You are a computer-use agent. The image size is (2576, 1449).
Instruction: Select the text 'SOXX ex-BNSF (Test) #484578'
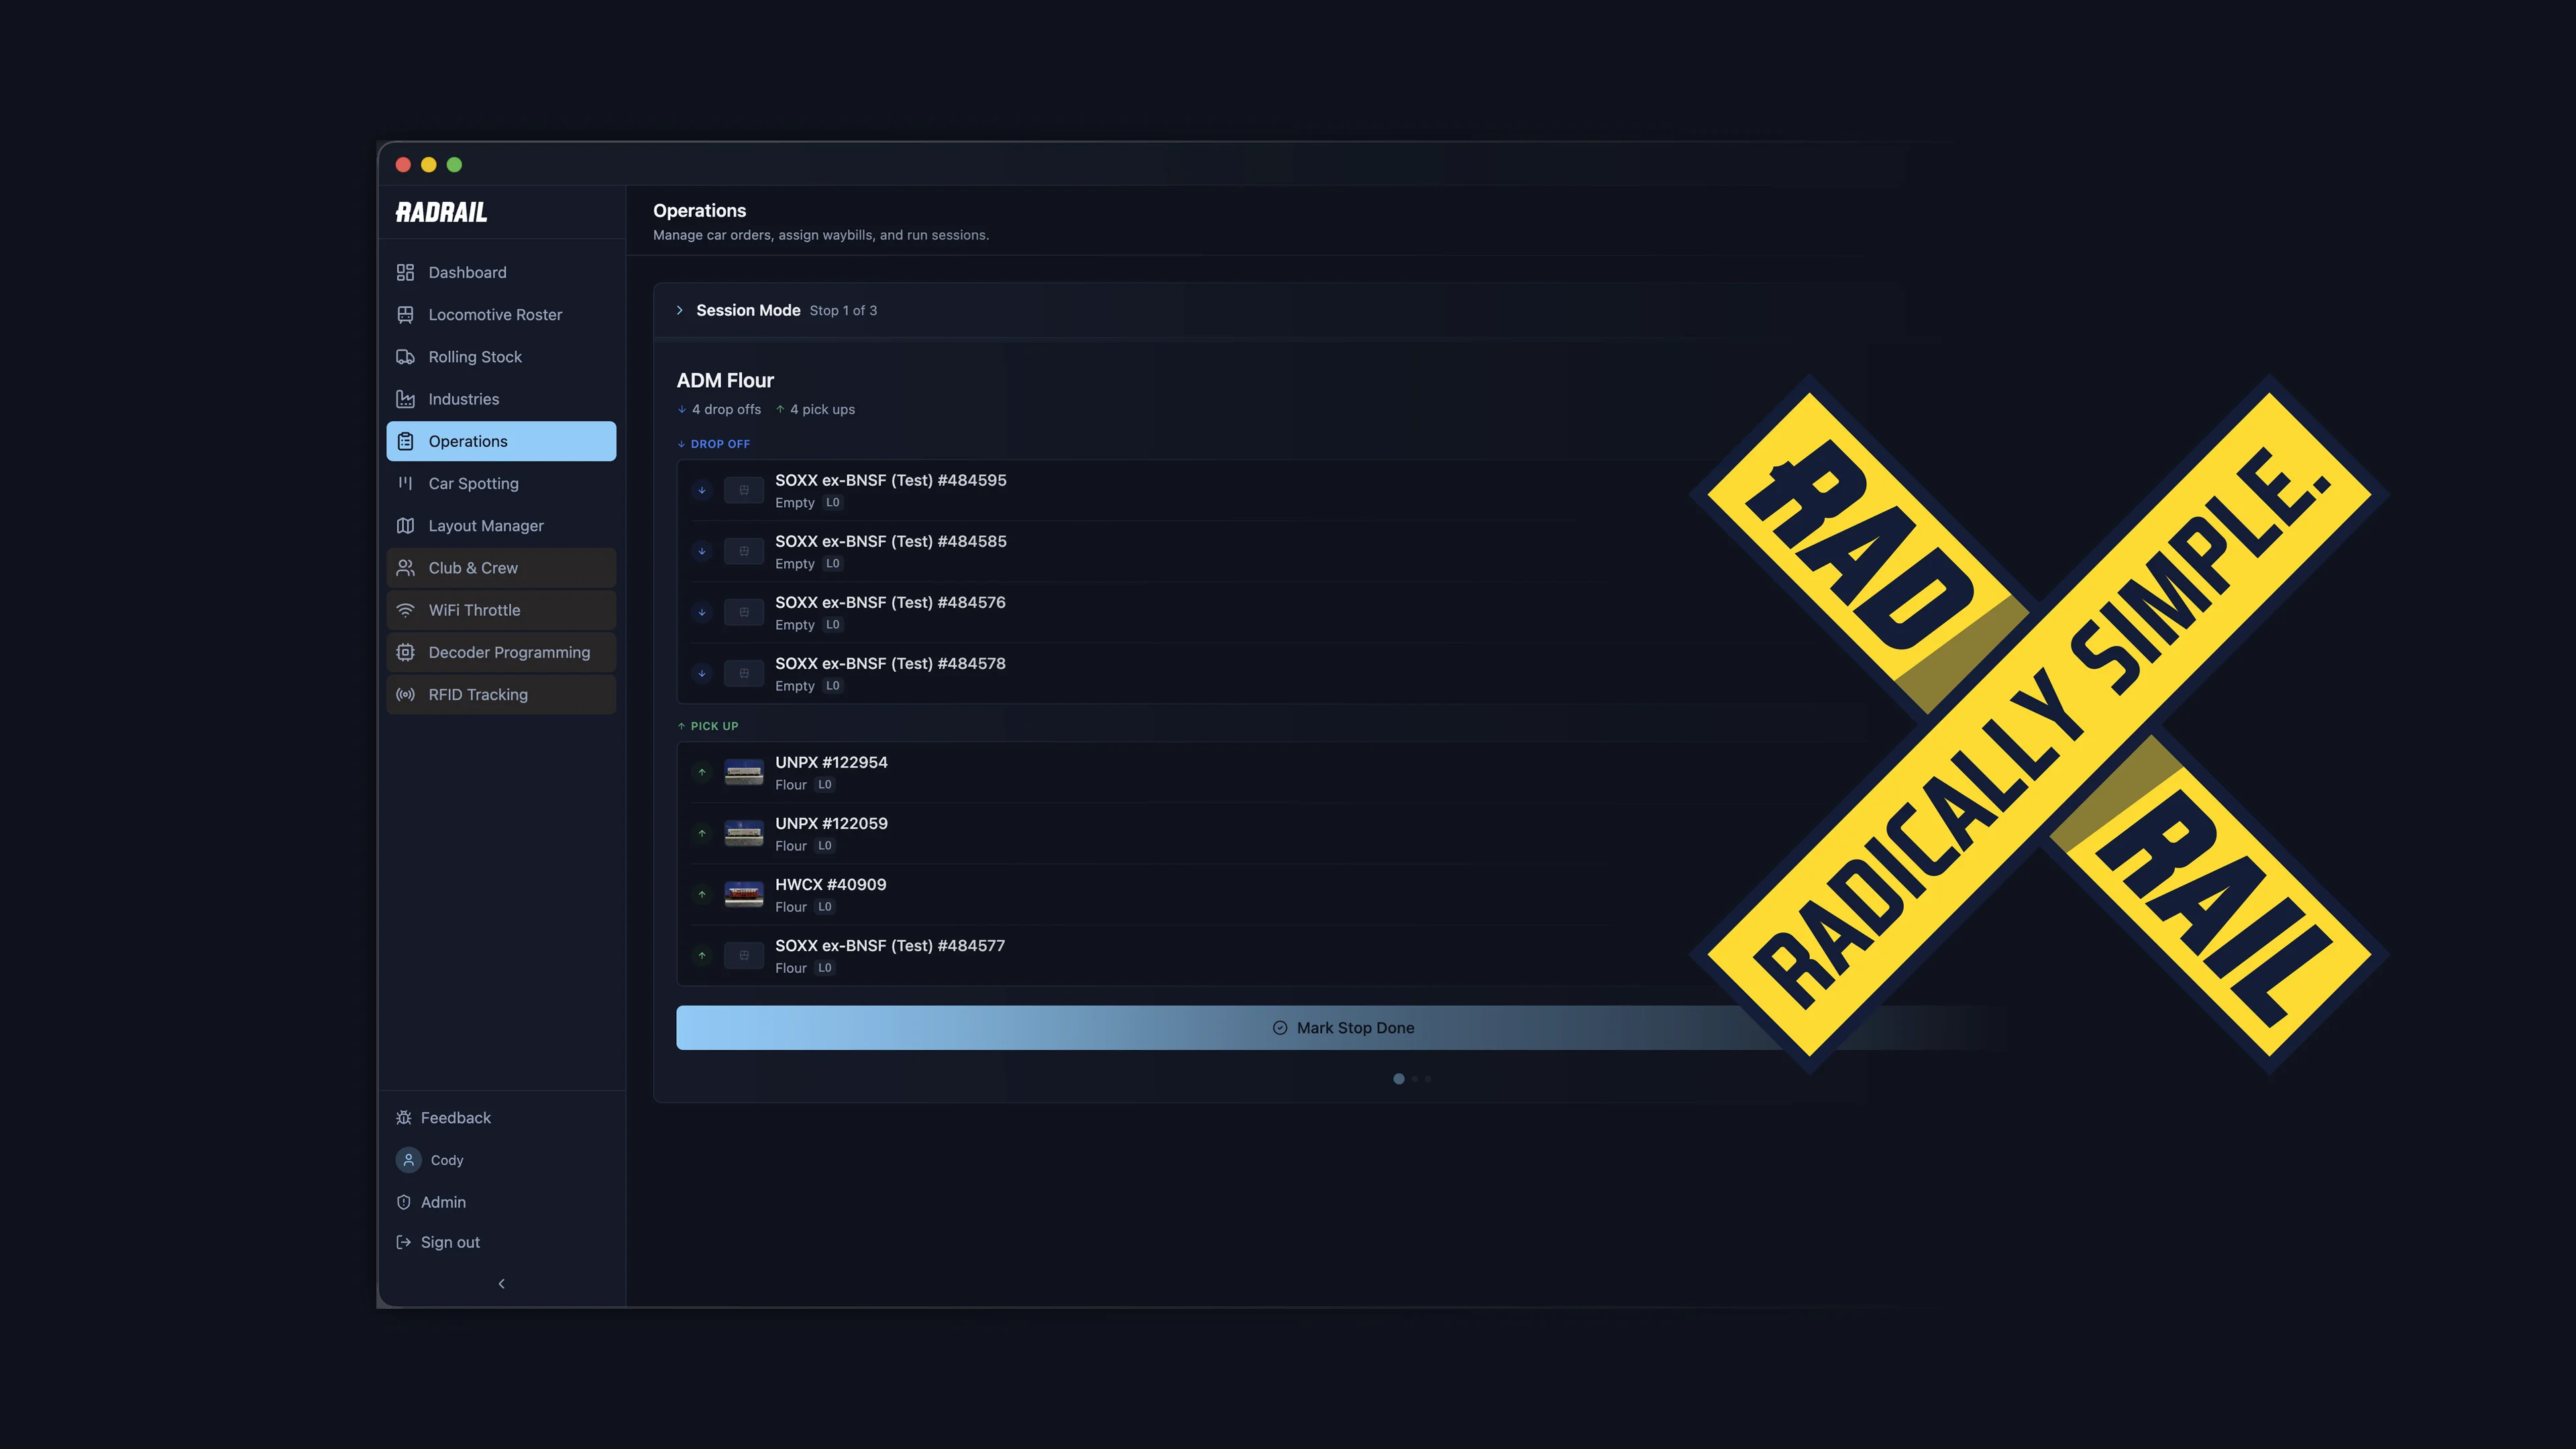coord(890,663)
